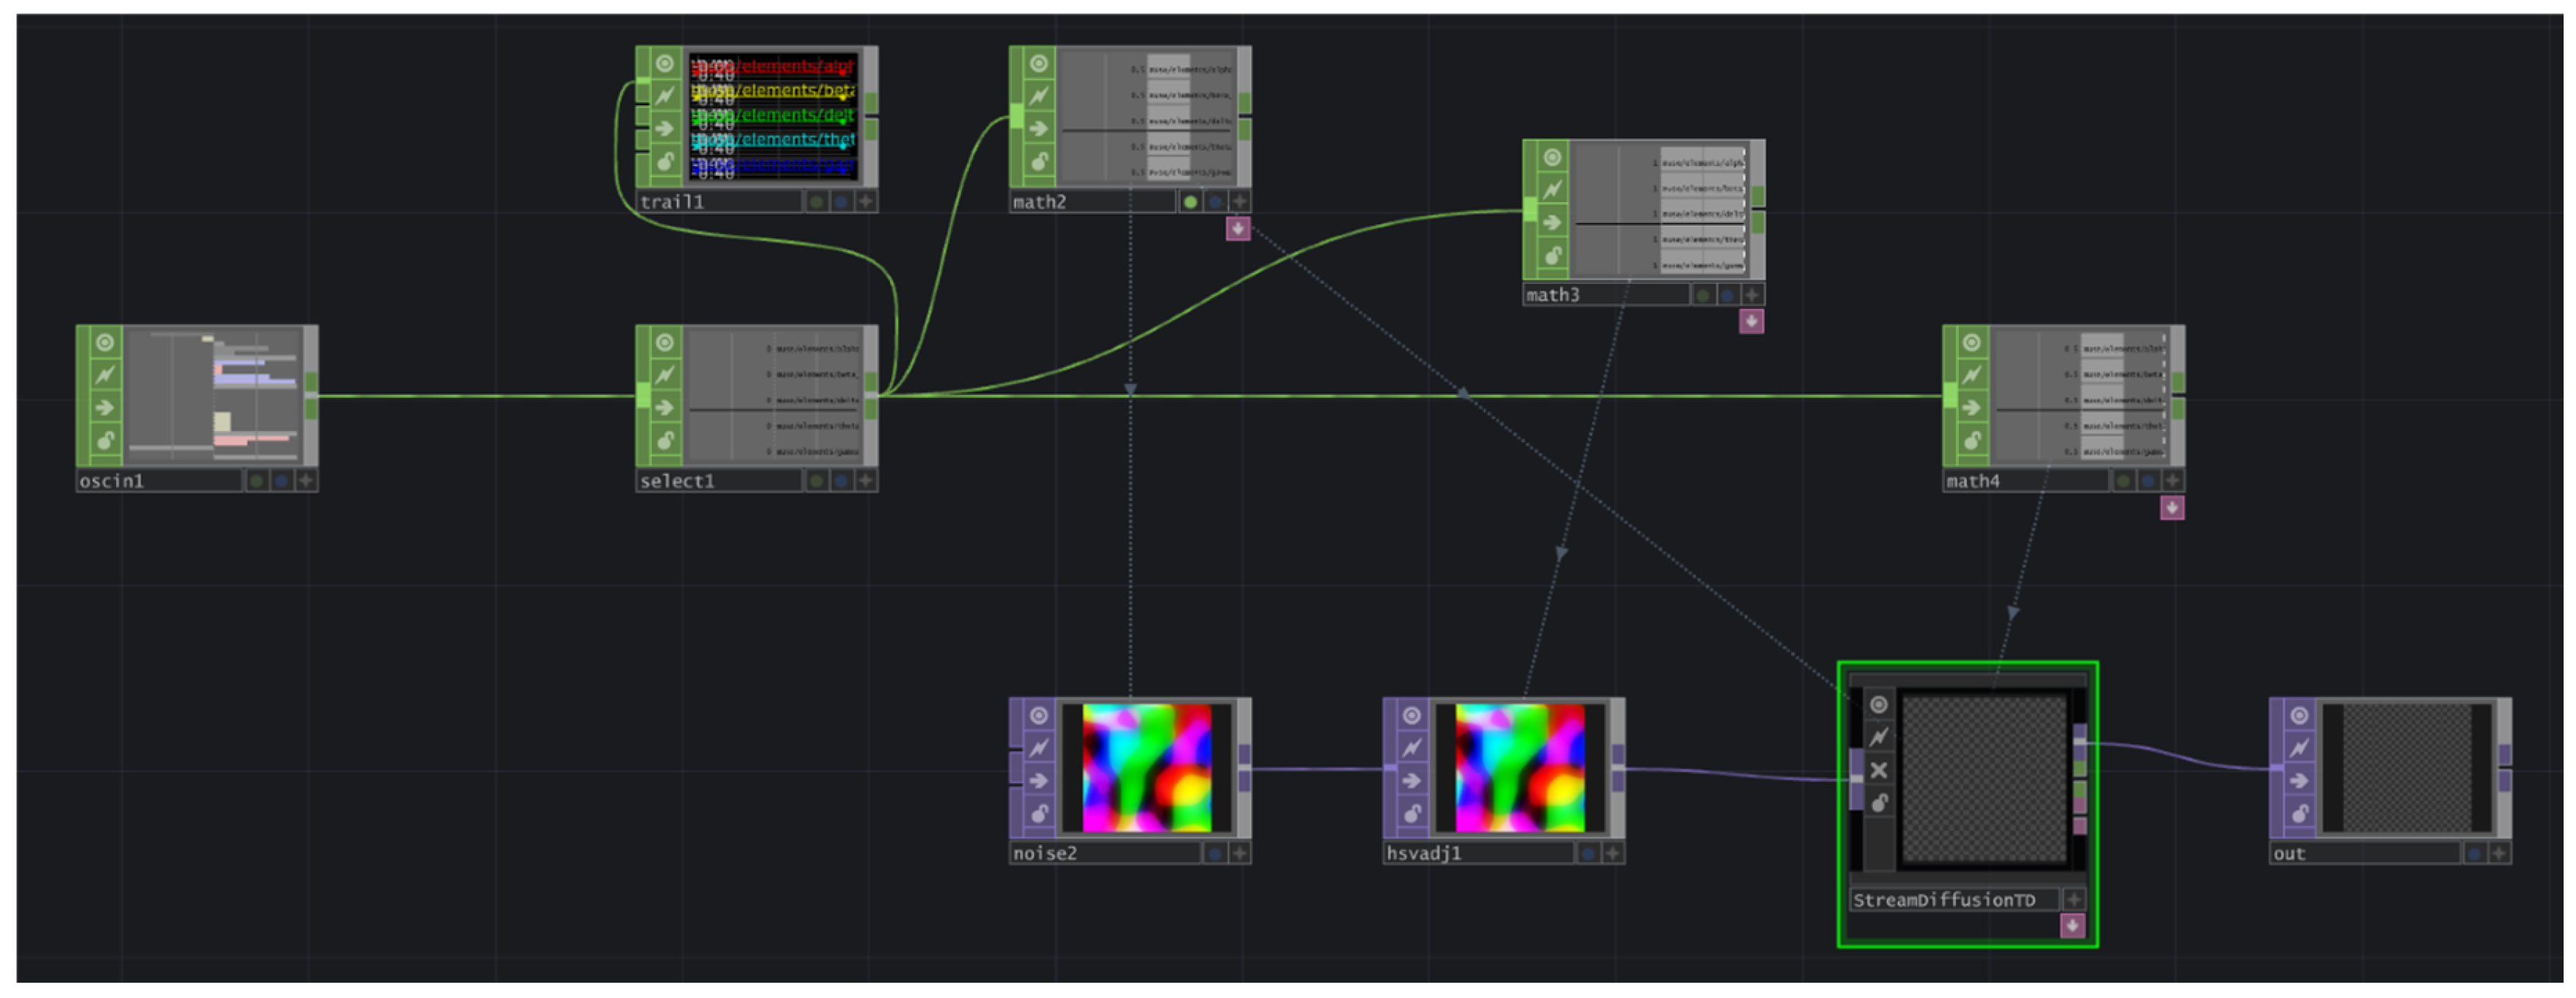The image size is (2576, 998).
Task: Click the lock icon on hsvadj1
Action: [1411, 813]
